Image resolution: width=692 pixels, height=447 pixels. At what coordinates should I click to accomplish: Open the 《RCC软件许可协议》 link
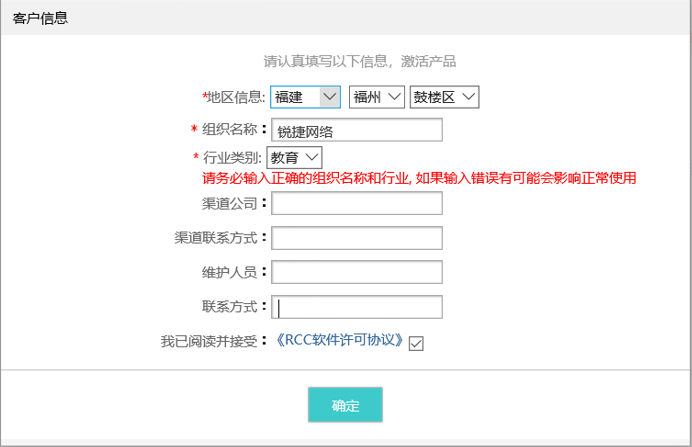339,340
